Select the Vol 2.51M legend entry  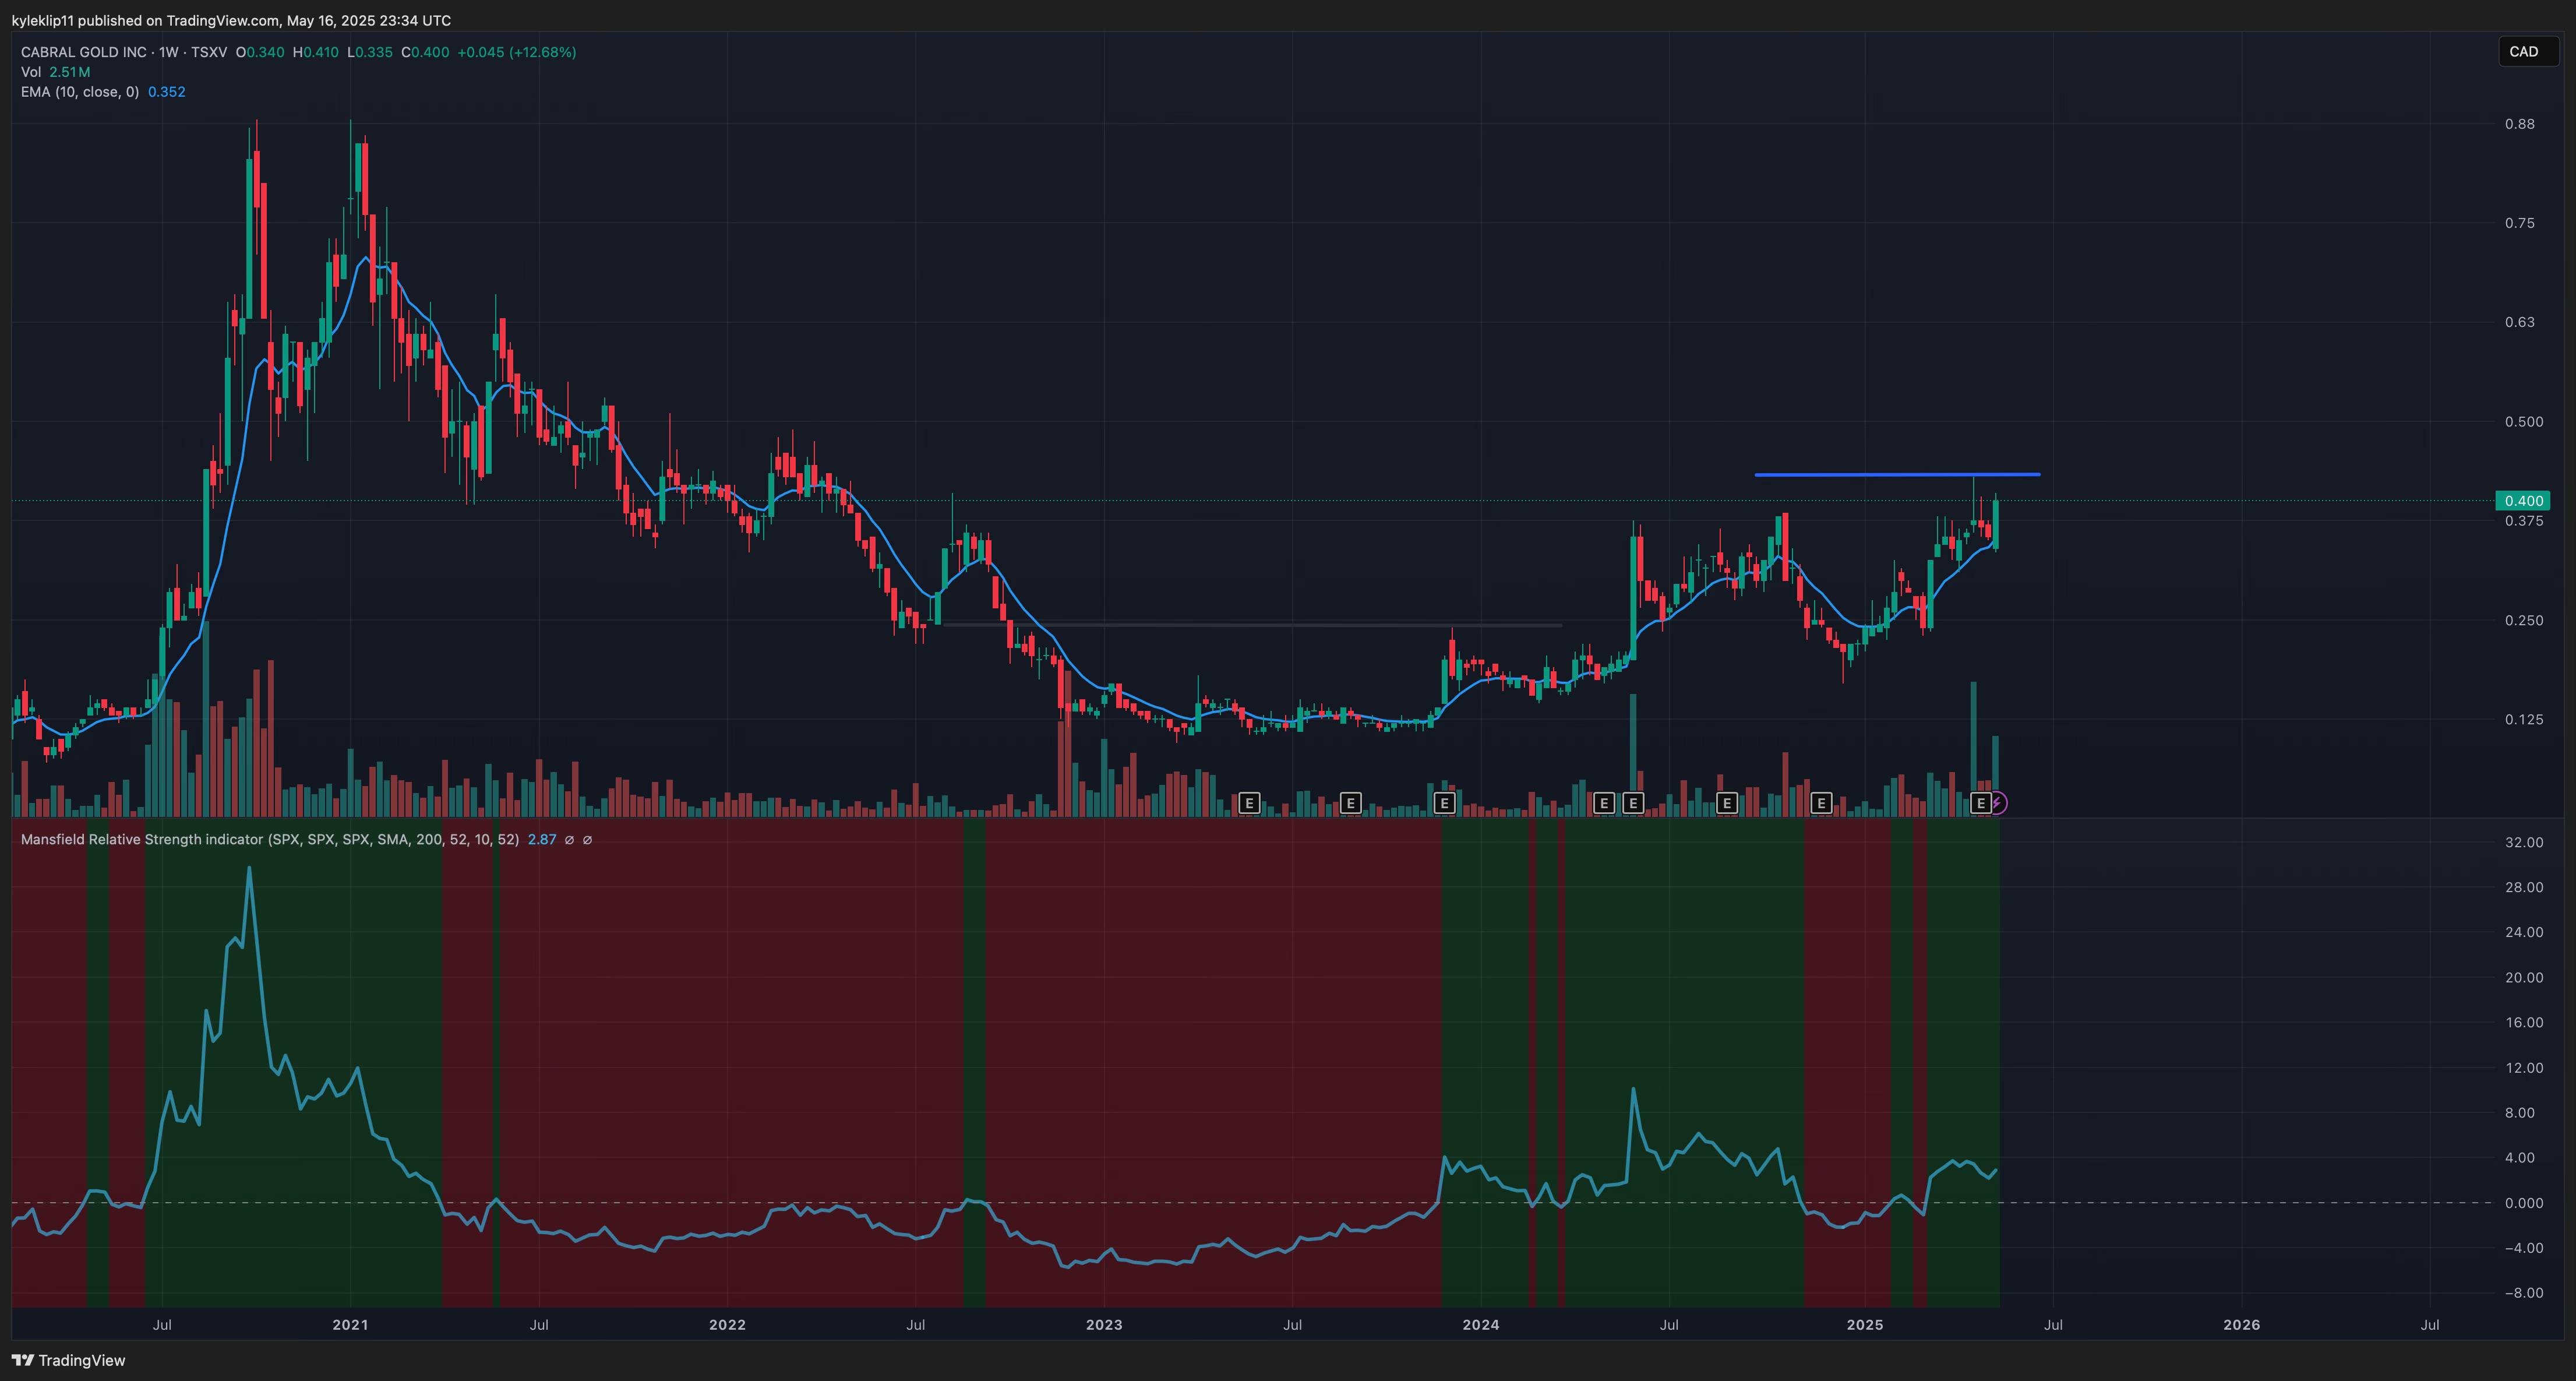55,72
